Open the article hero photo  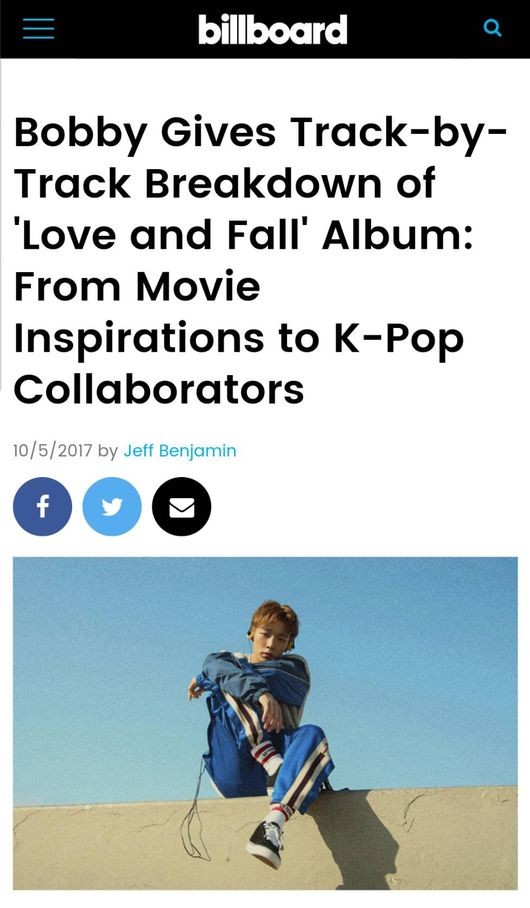pyautogui.click(x=265, y=723)
